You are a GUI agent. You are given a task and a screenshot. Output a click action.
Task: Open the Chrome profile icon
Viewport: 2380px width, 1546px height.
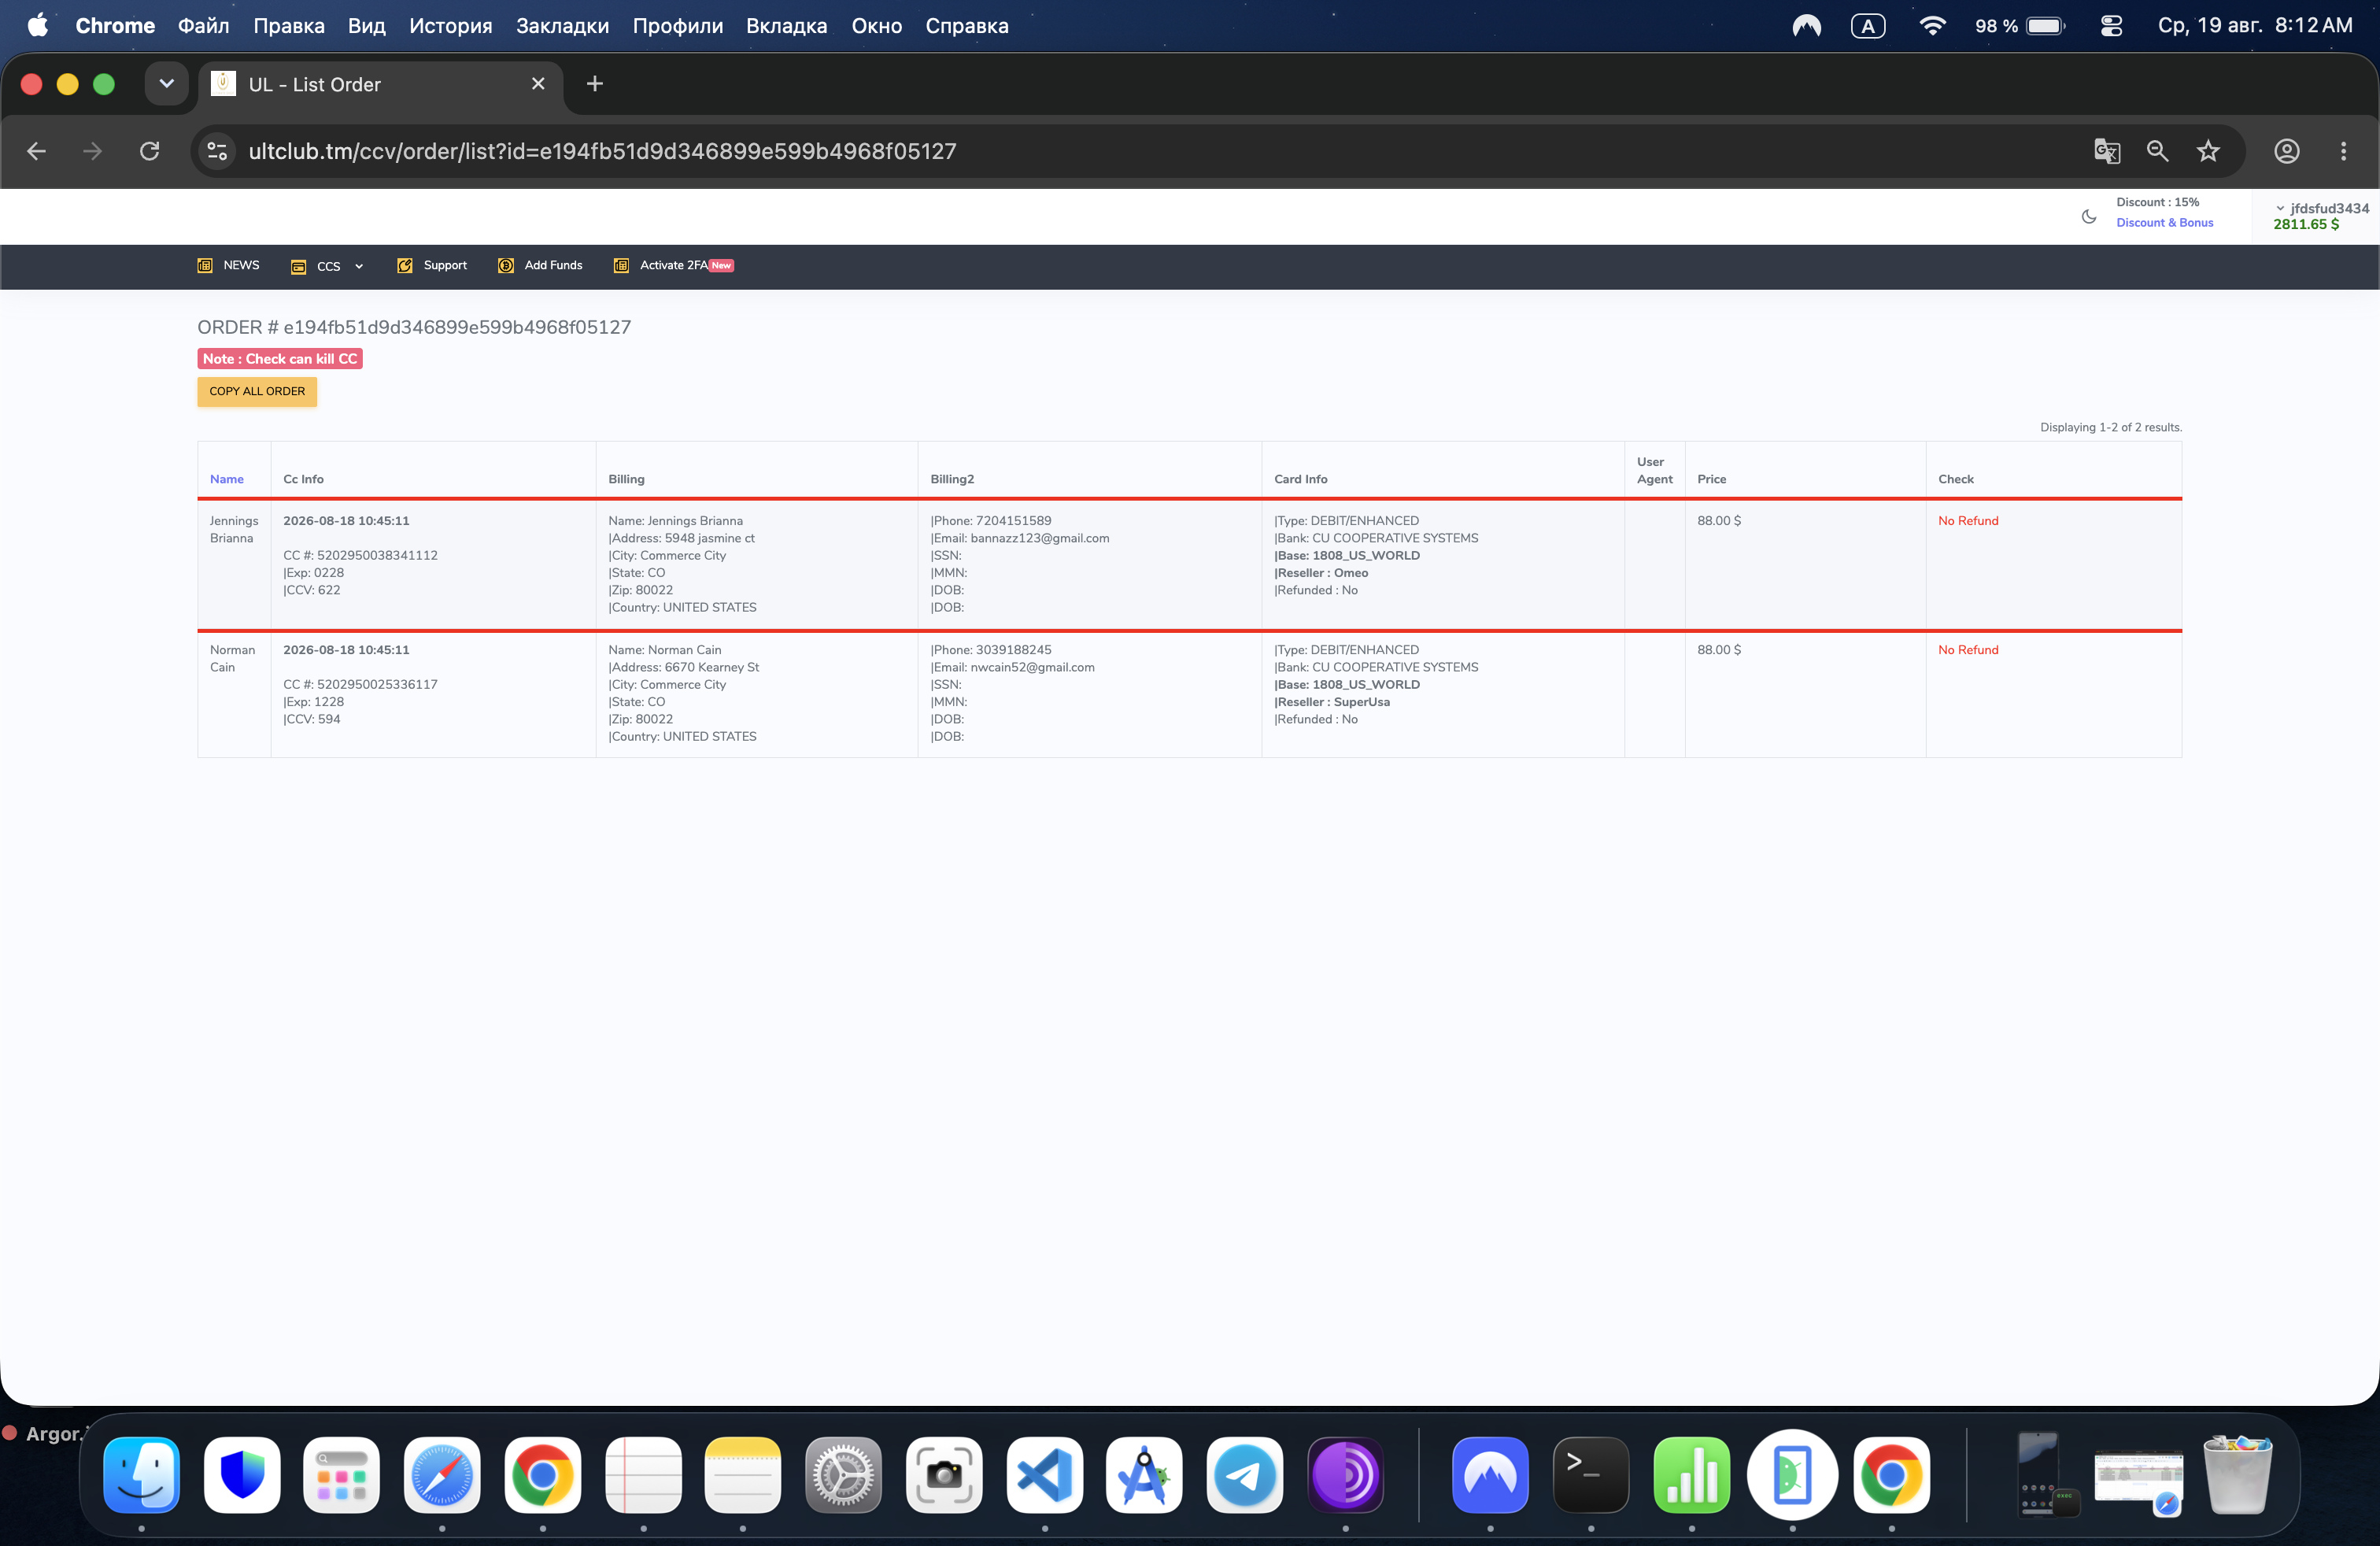[x=2287, y=151]
